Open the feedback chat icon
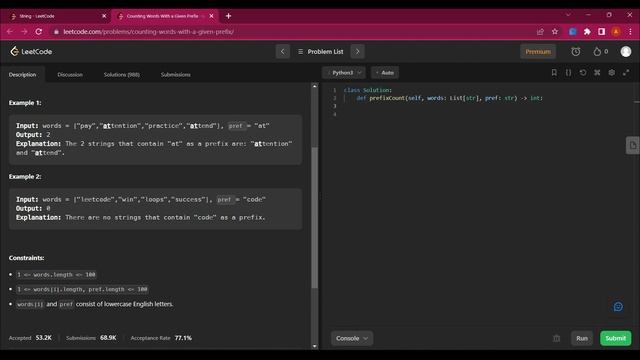 click(618, 307)
